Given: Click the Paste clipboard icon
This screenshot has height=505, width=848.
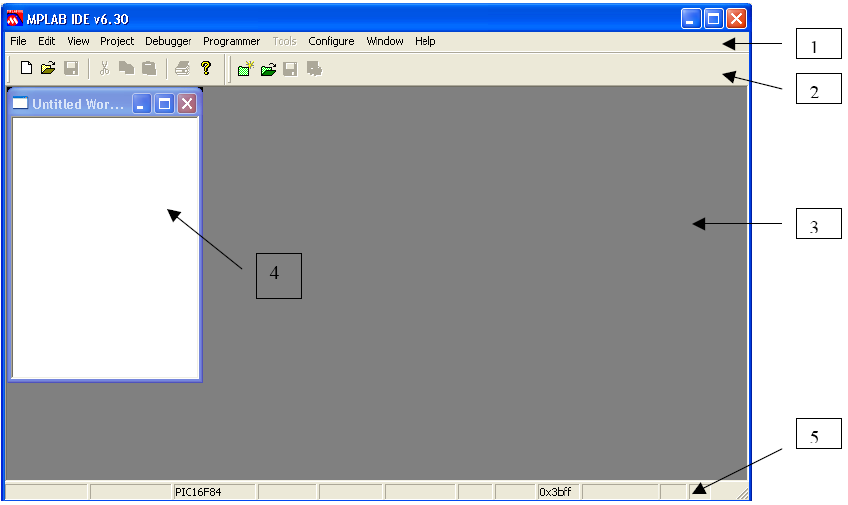Looking at the screenshot, I should point(149,68).
